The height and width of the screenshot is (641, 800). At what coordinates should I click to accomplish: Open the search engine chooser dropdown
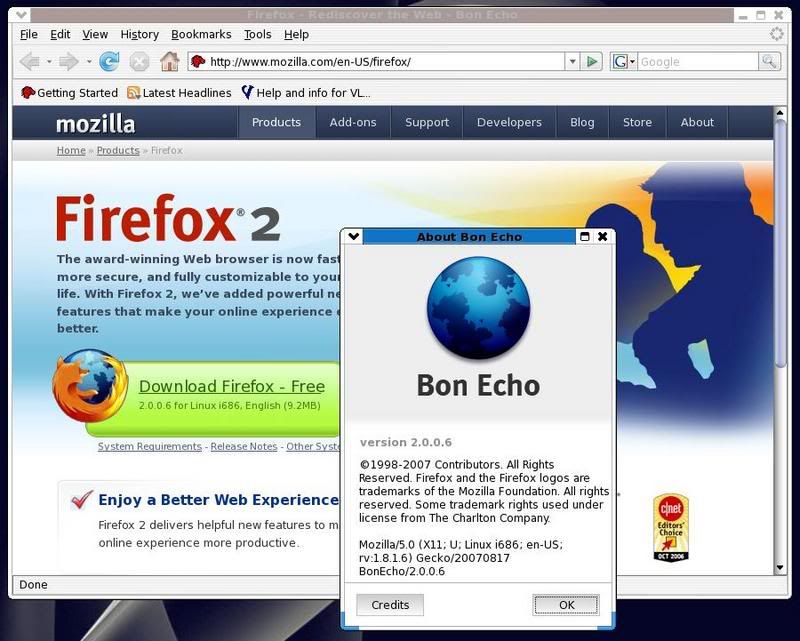click(x=633, y=62)
